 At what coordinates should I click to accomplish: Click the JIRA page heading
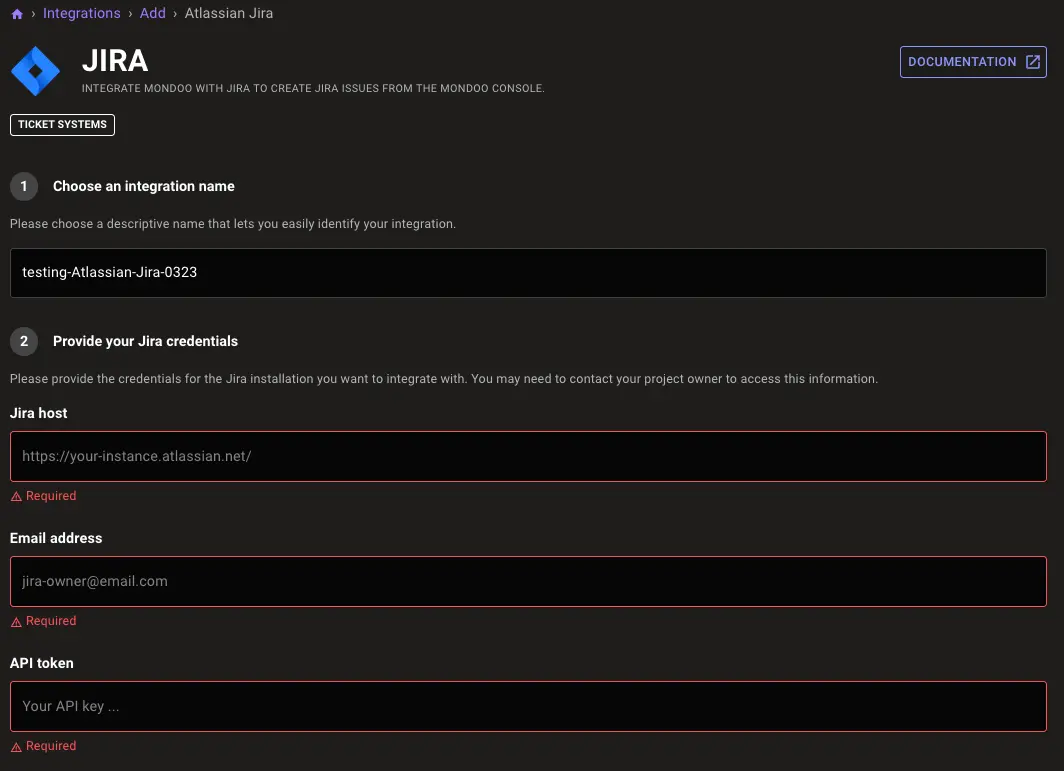(x=115, y=61)
